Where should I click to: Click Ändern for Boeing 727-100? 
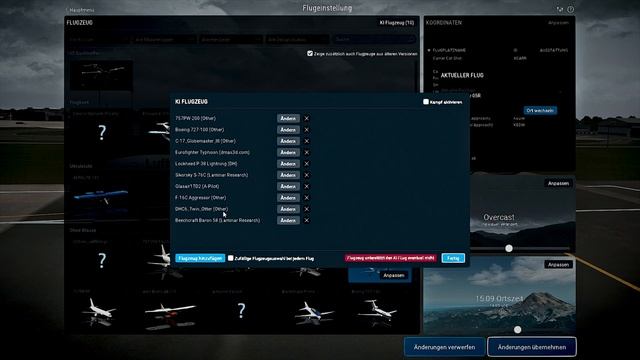pyautogui.click(x=288, y=130)
